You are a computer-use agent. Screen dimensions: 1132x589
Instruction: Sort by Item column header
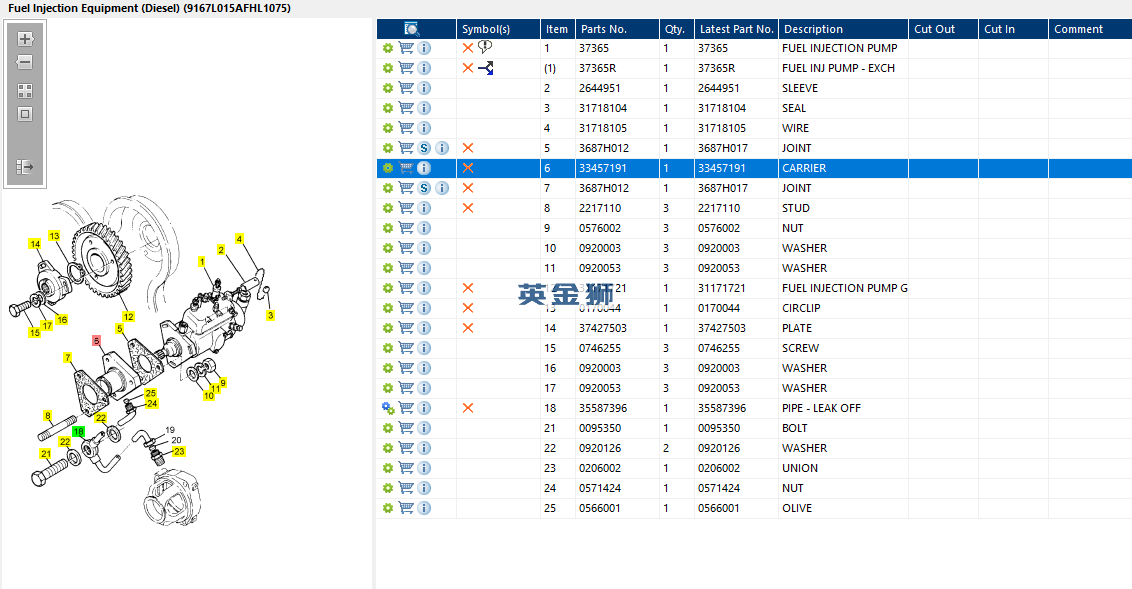(557, 29)
